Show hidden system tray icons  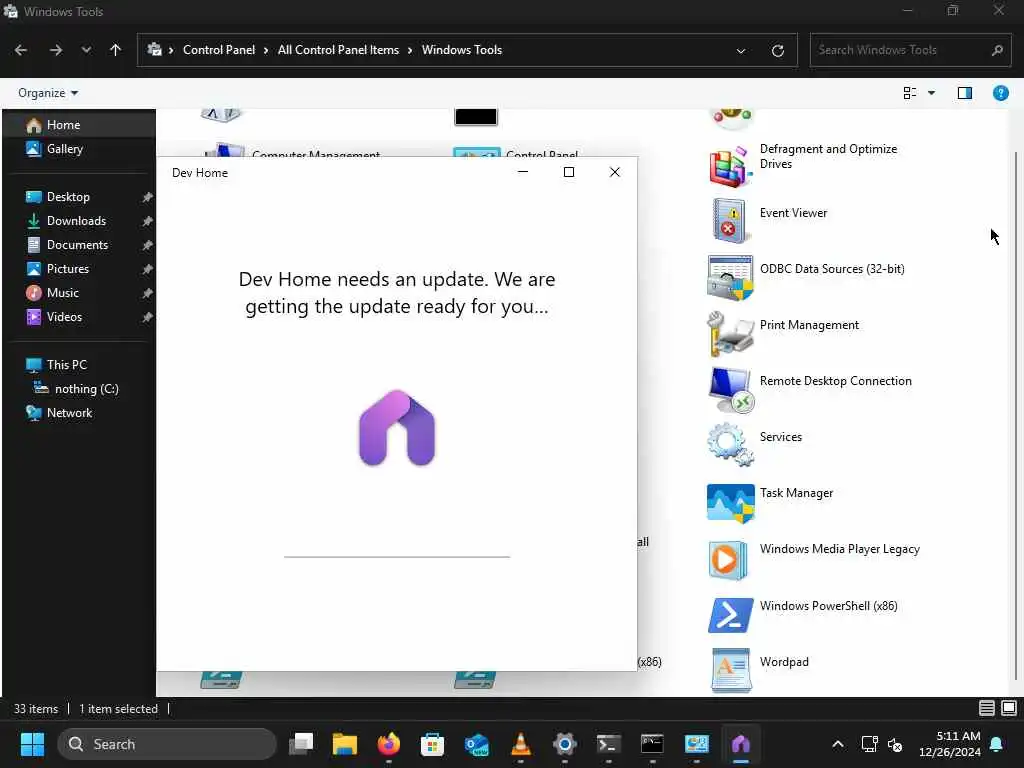coord(837,744)
